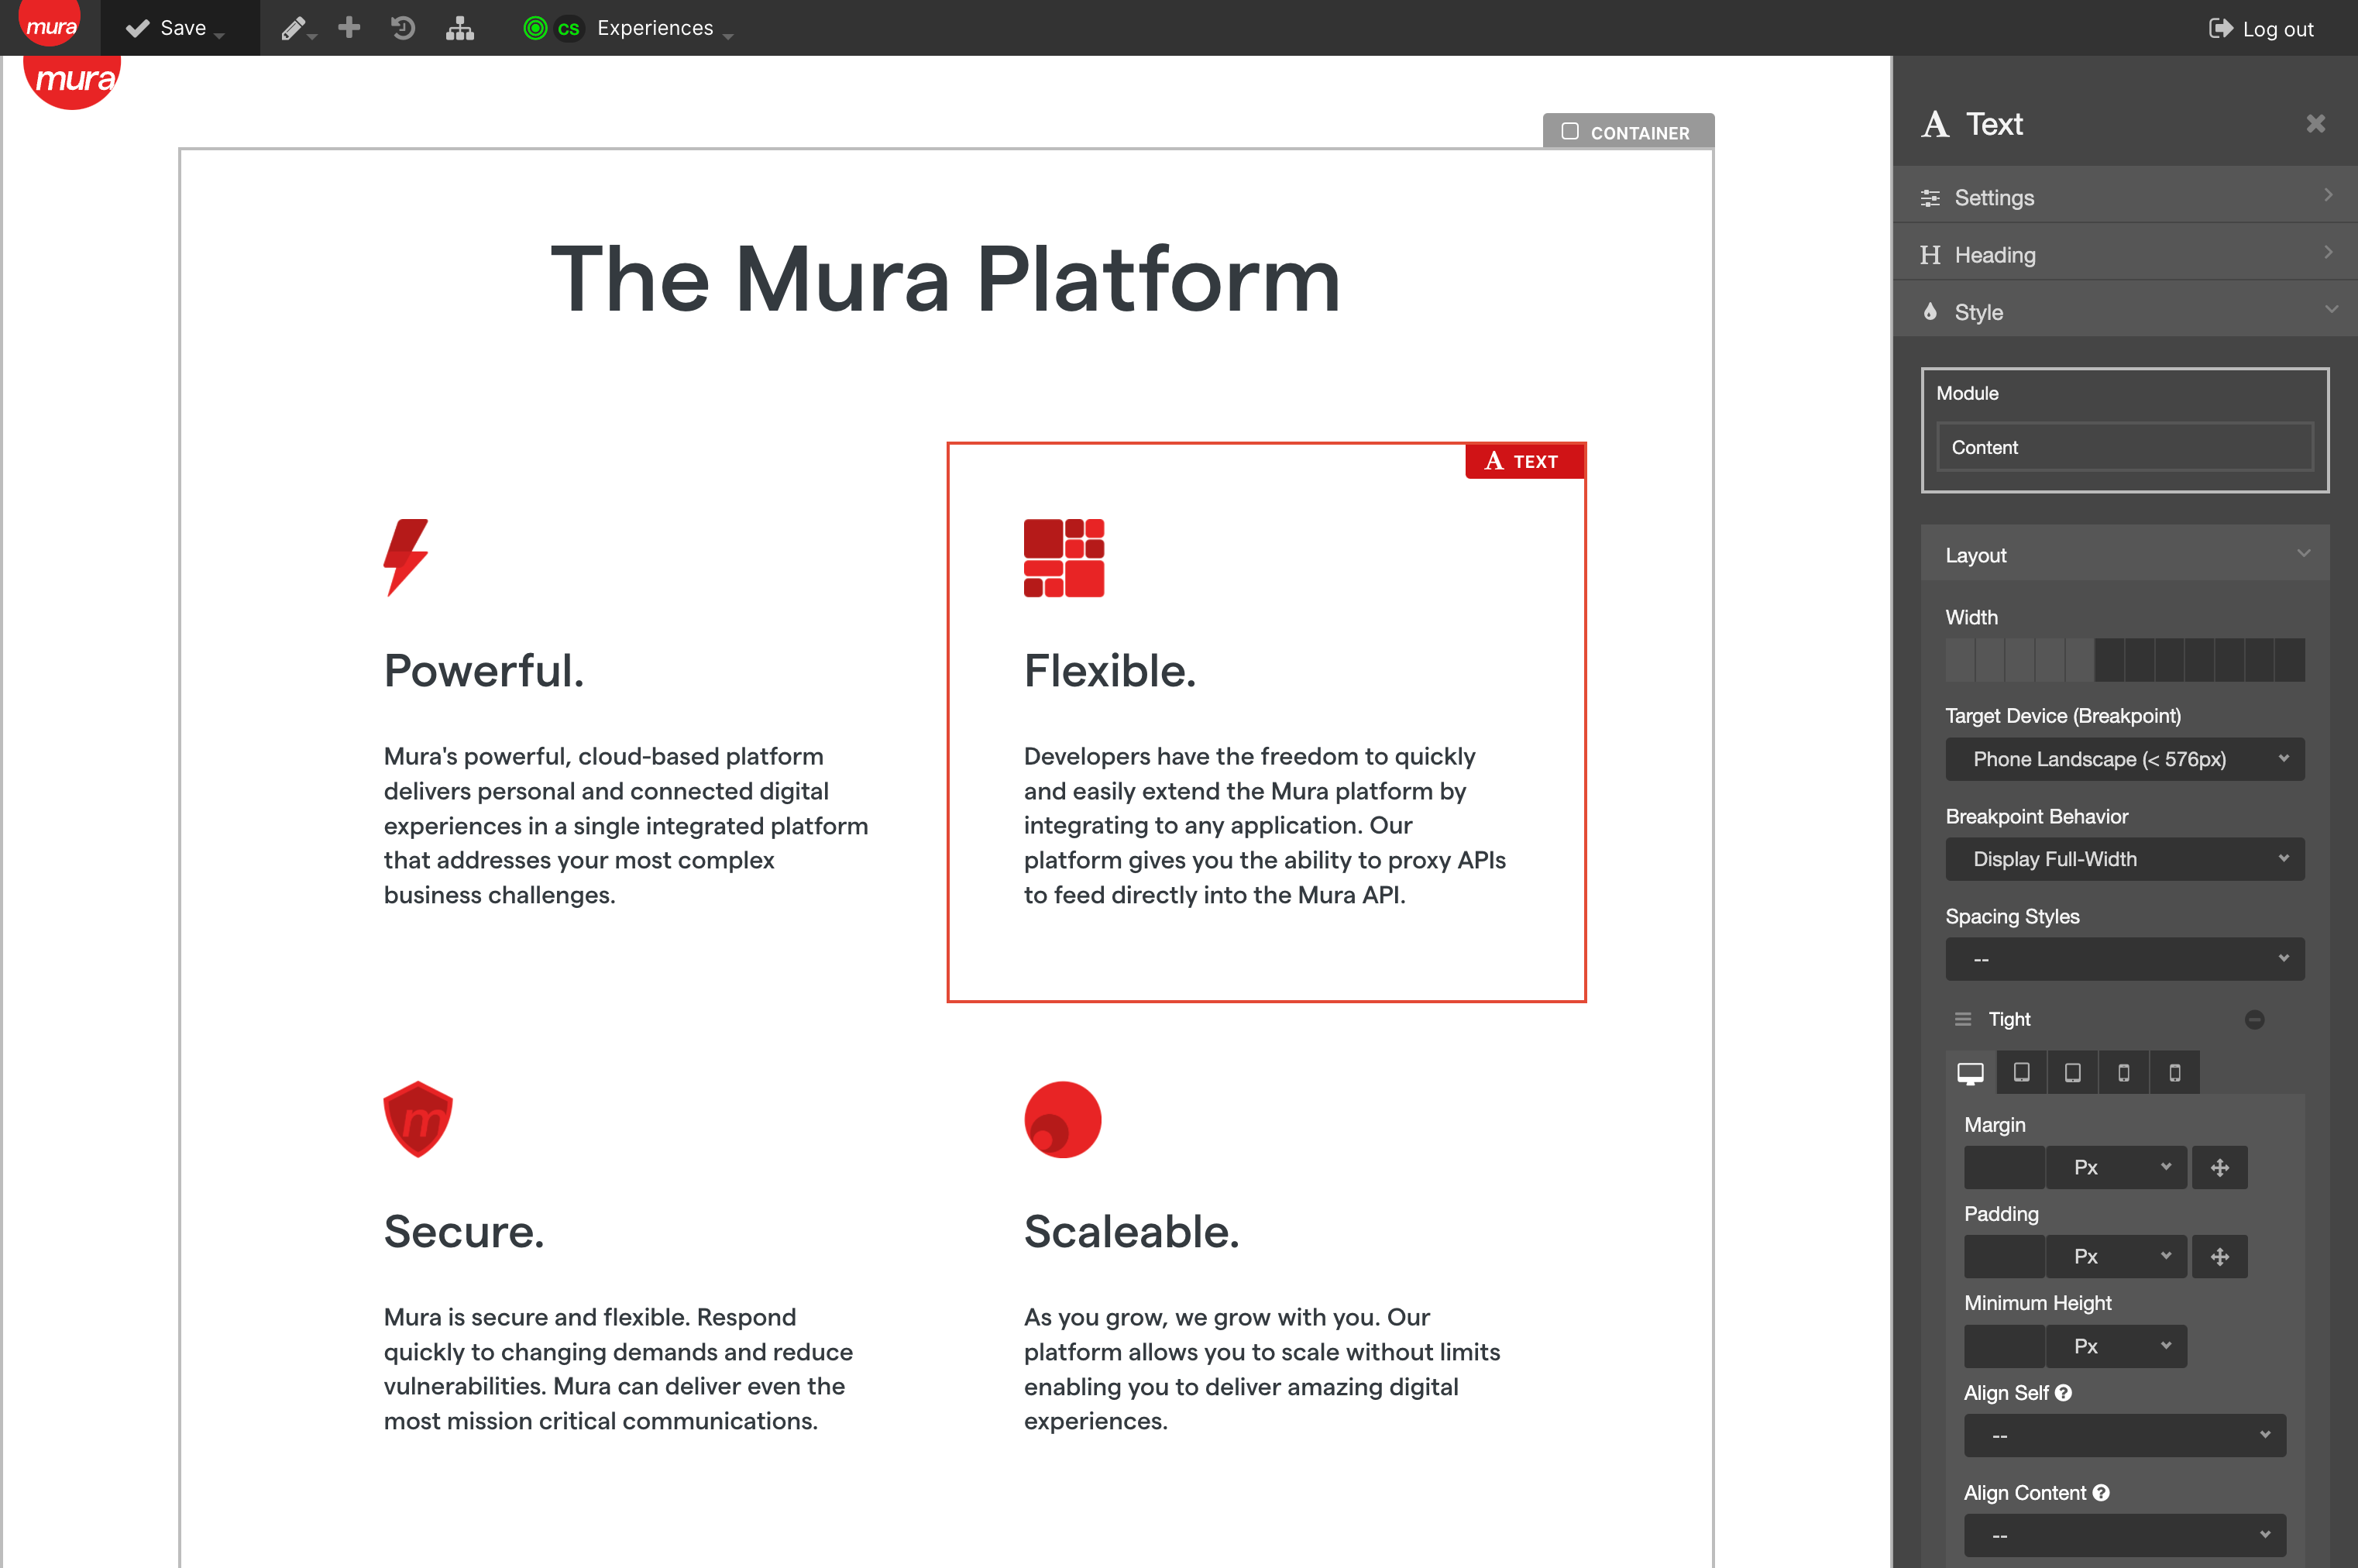2358x1568 pixels.
Task: Click the Container checkbox label above the canvas
Action: pyautogui.click(x=1628, y=131)
